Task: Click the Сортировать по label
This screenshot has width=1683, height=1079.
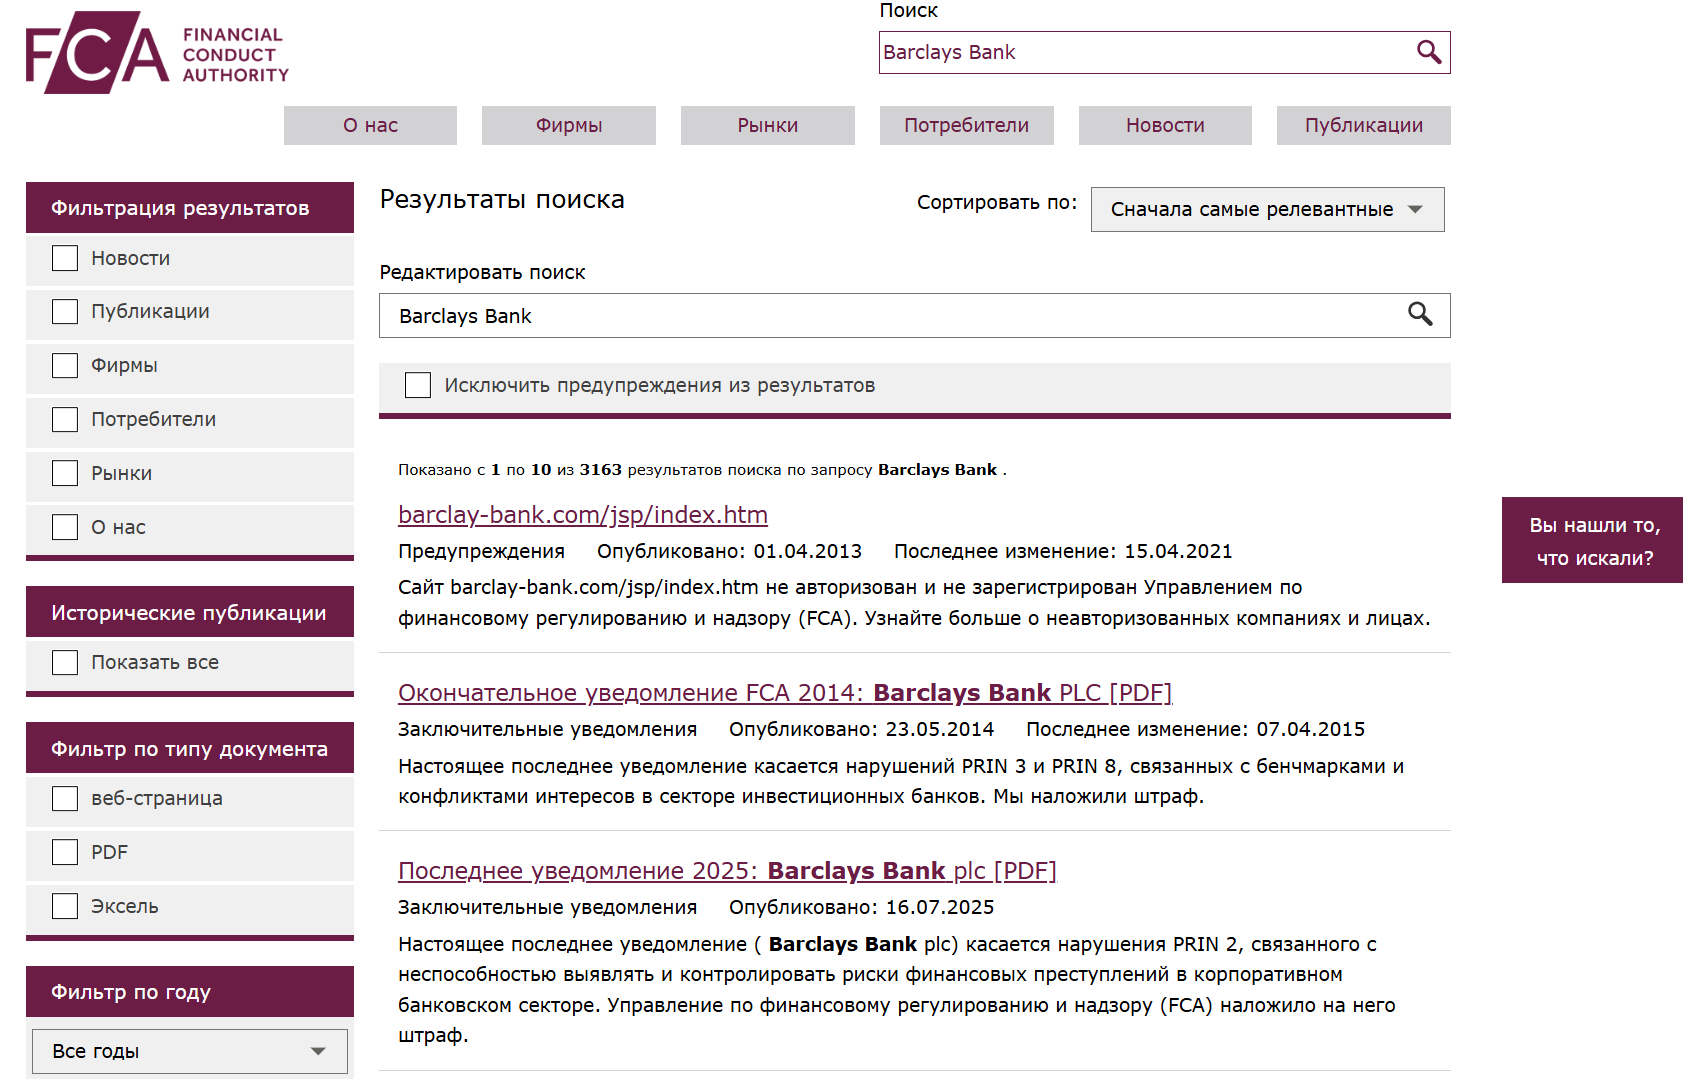Action: coord(997,202)
